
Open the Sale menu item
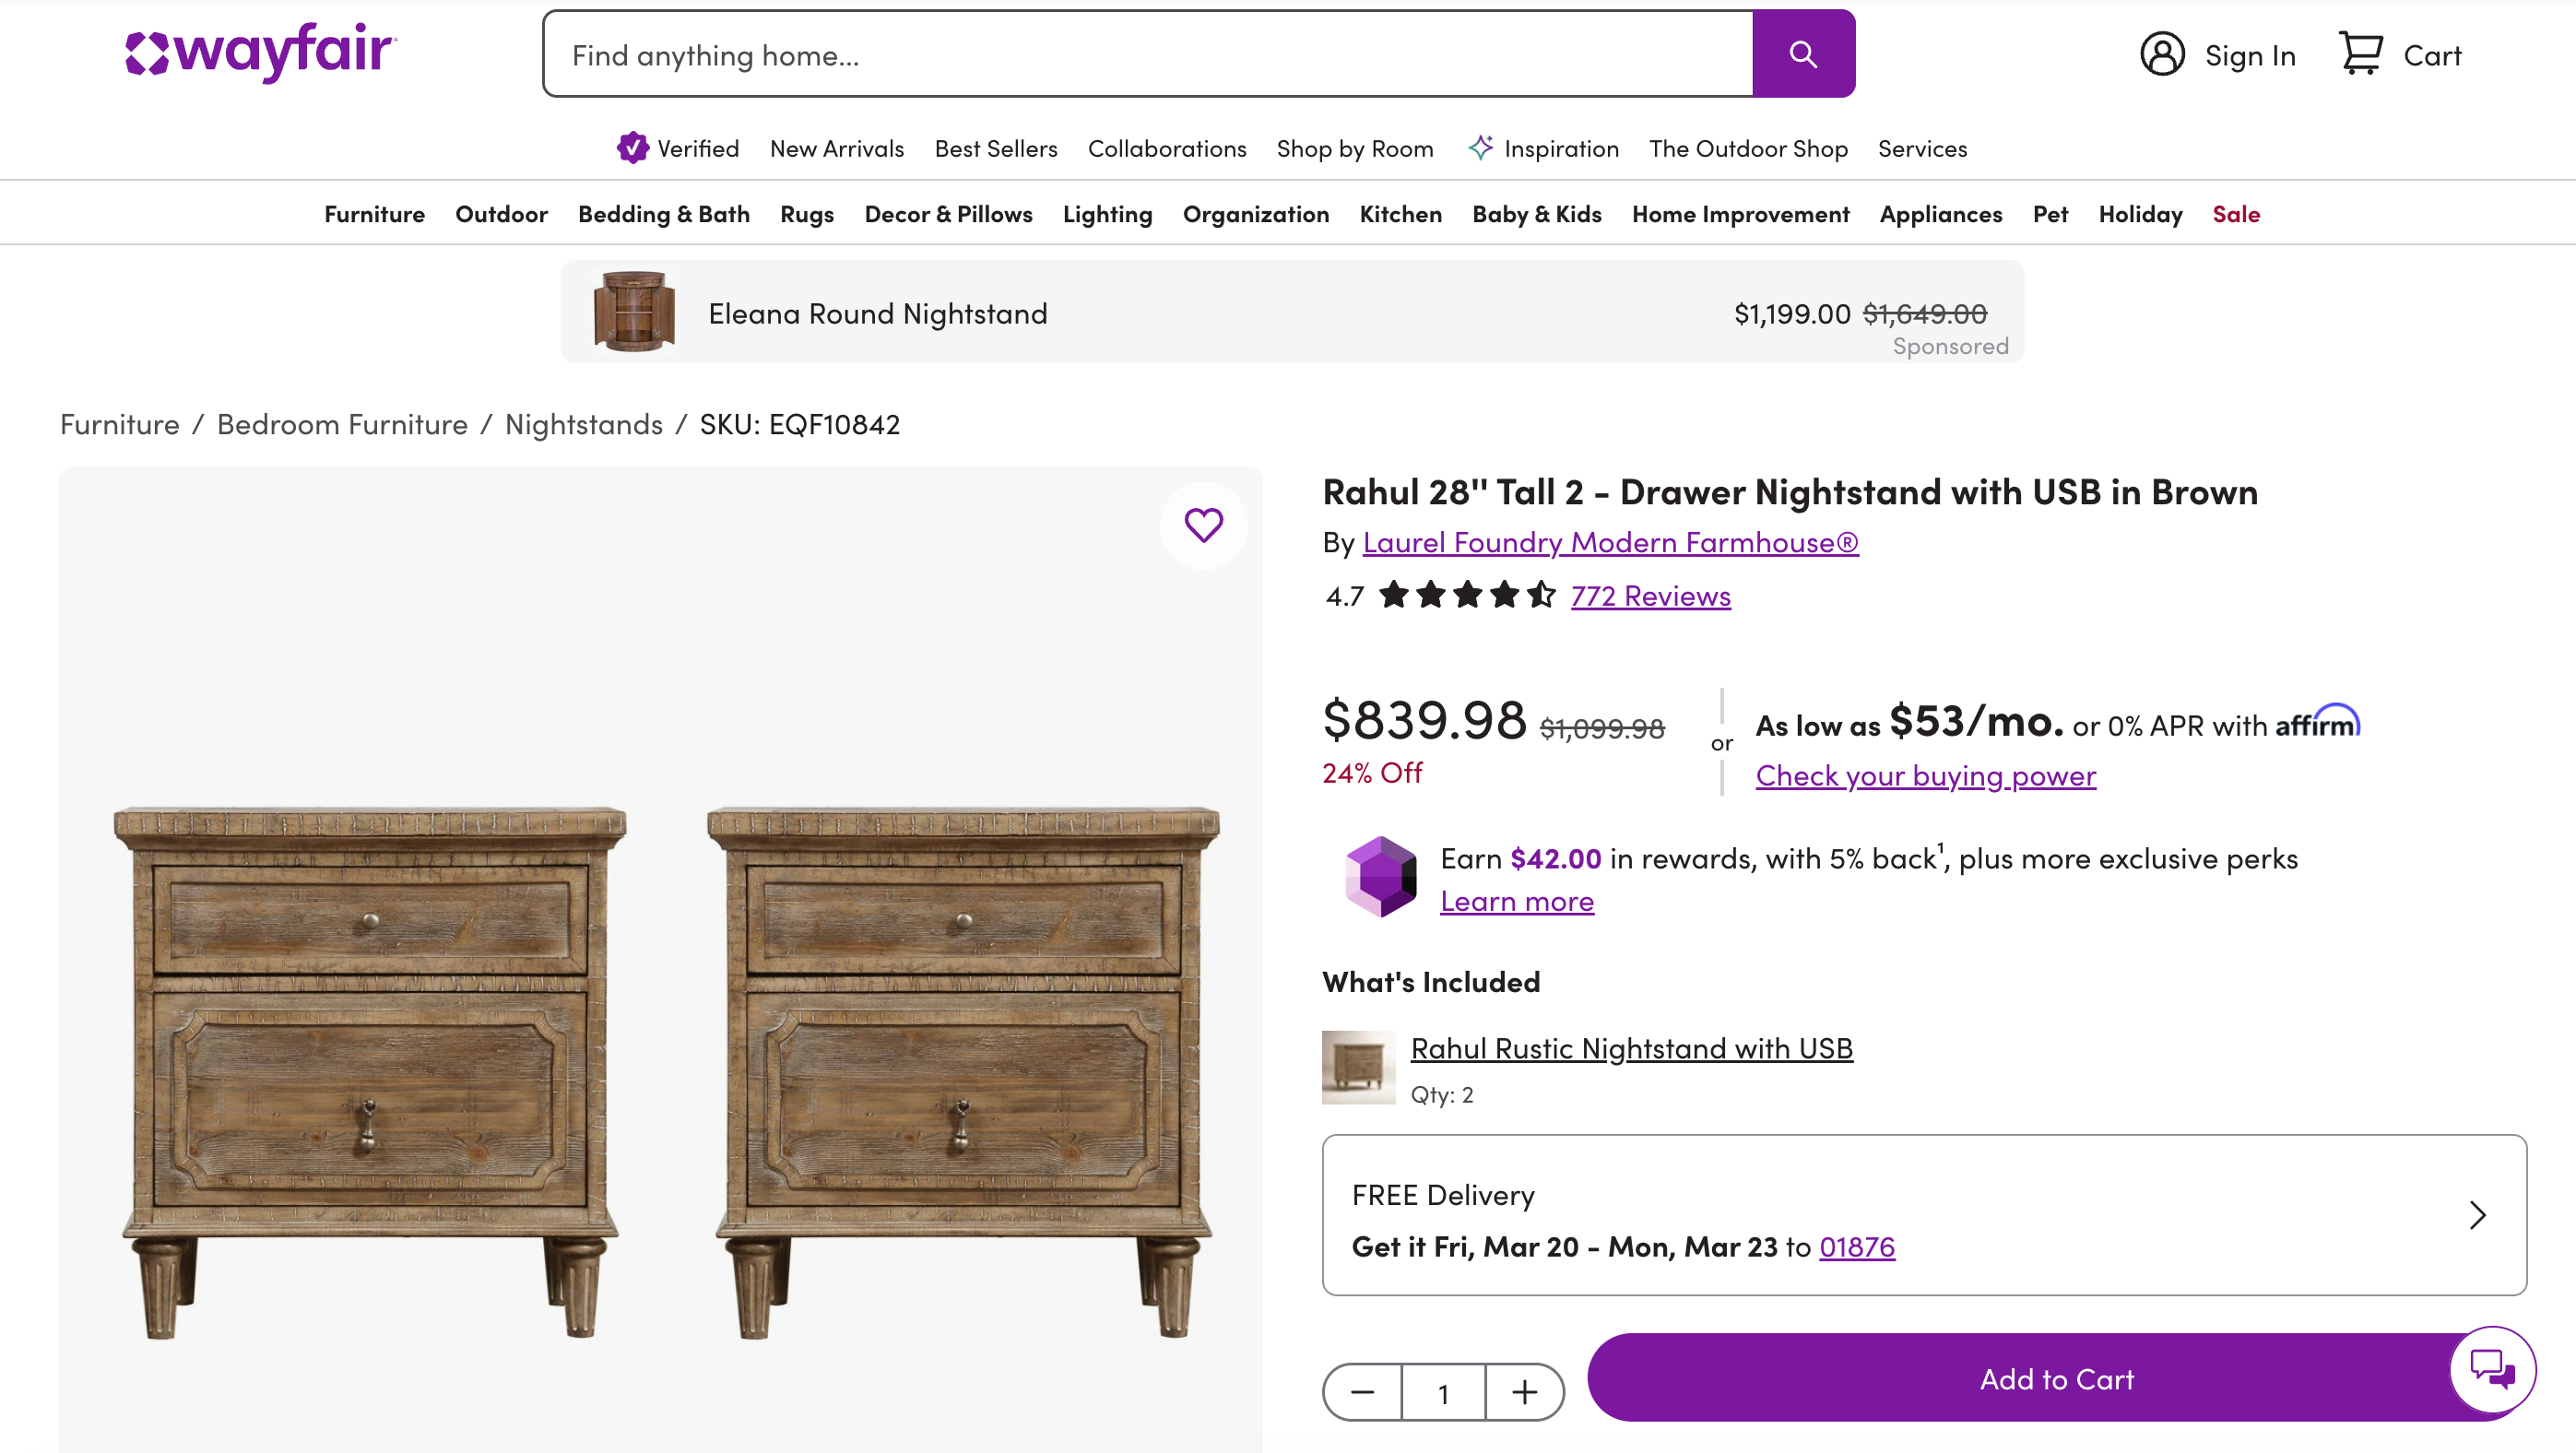coord(2236,214)
